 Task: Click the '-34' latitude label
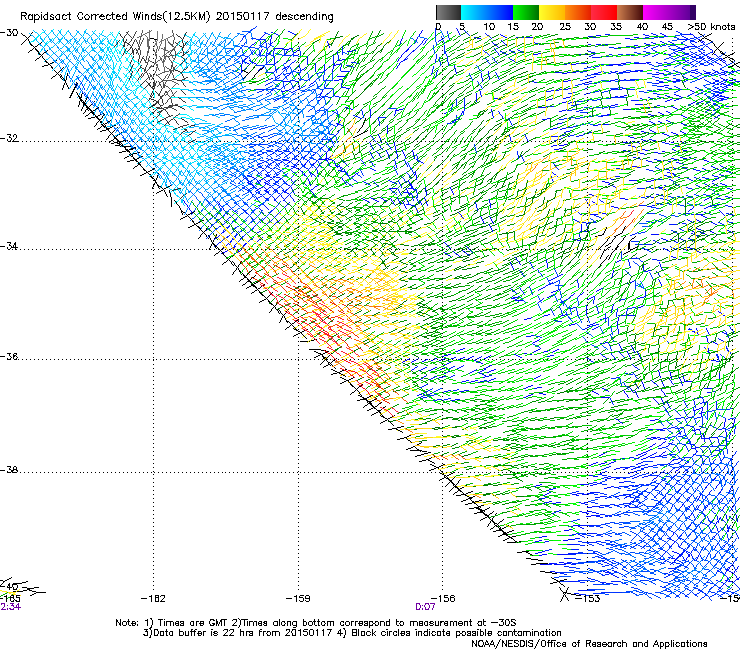(9, 246)
